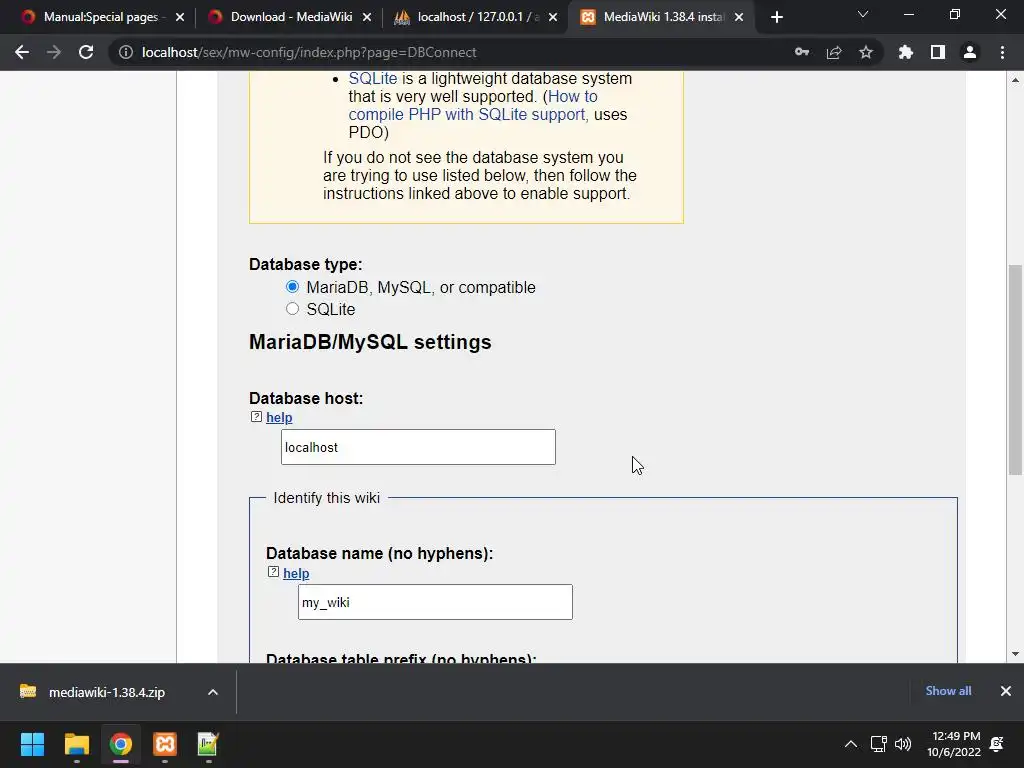
Task: Open the volume tray icon
Action: (x=903, y=744)
